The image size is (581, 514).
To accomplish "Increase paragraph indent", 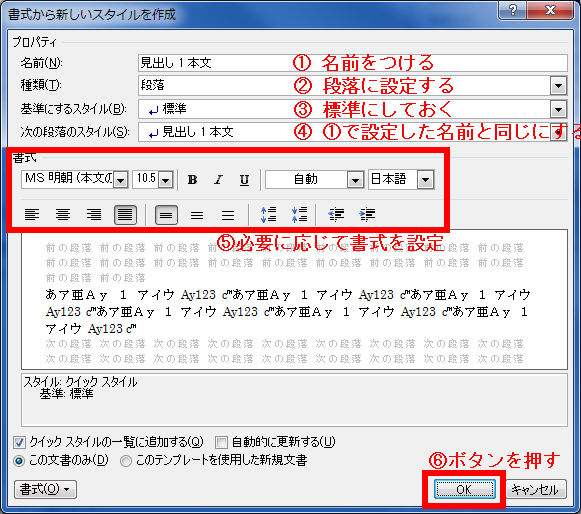I will coord(367,215).
